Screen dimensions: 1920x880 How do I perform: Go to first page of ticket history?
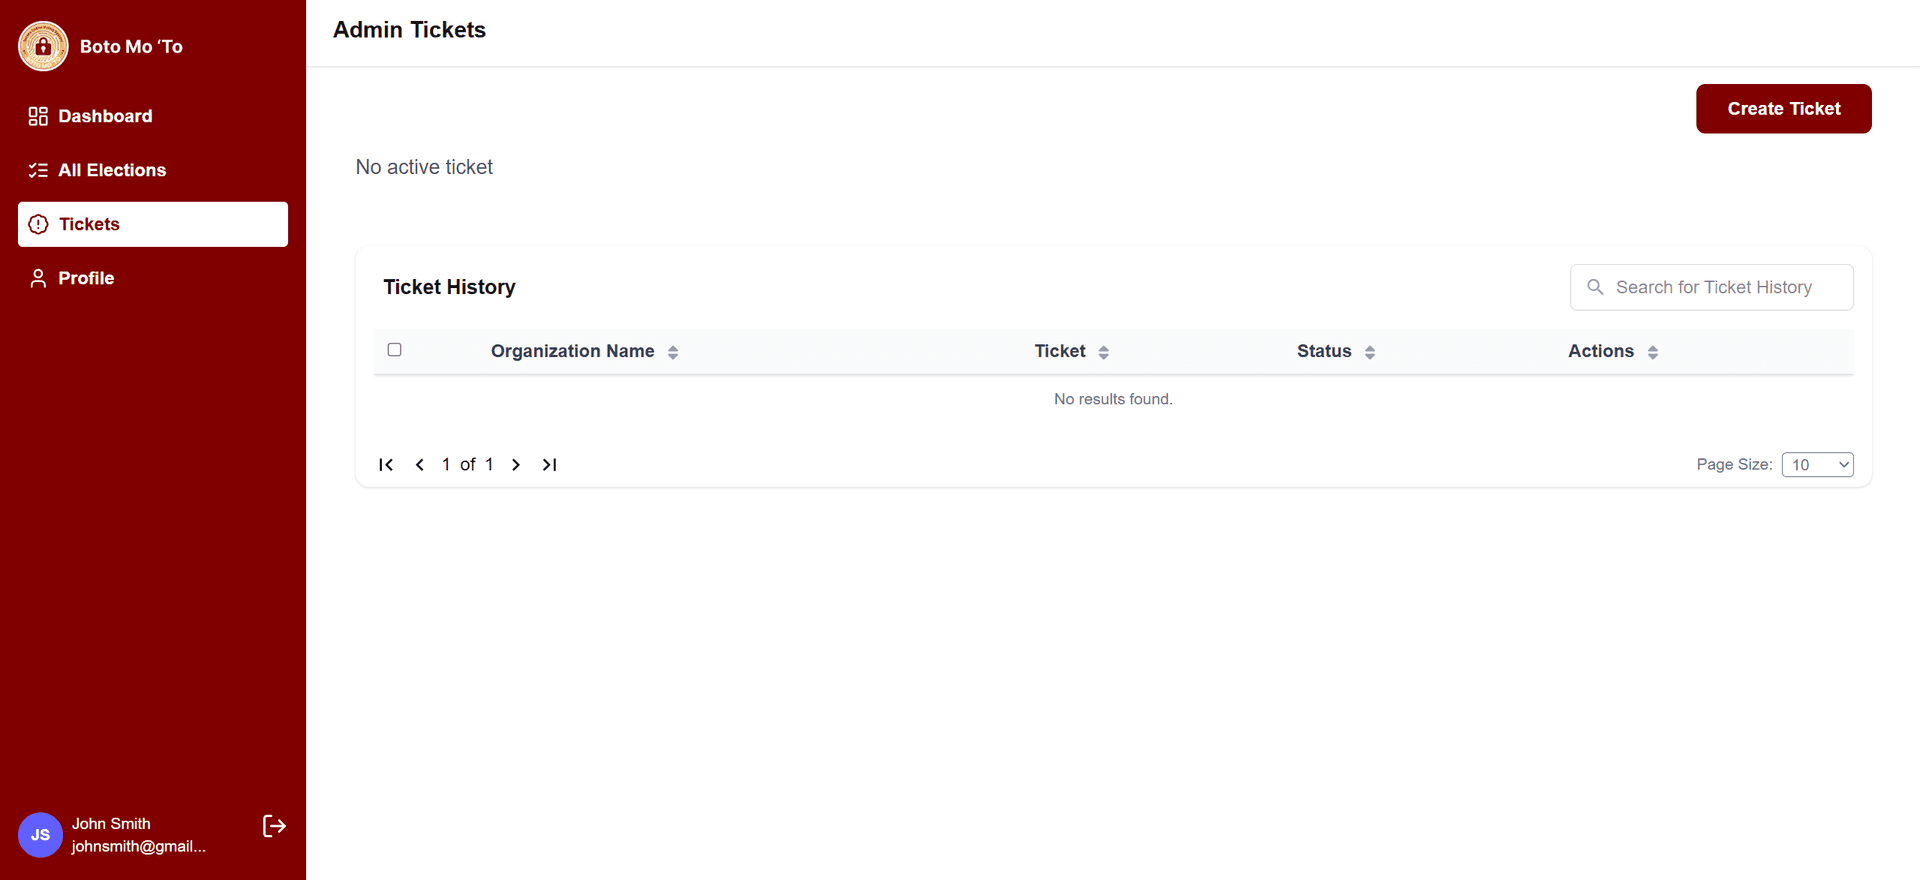coord(386,465)
